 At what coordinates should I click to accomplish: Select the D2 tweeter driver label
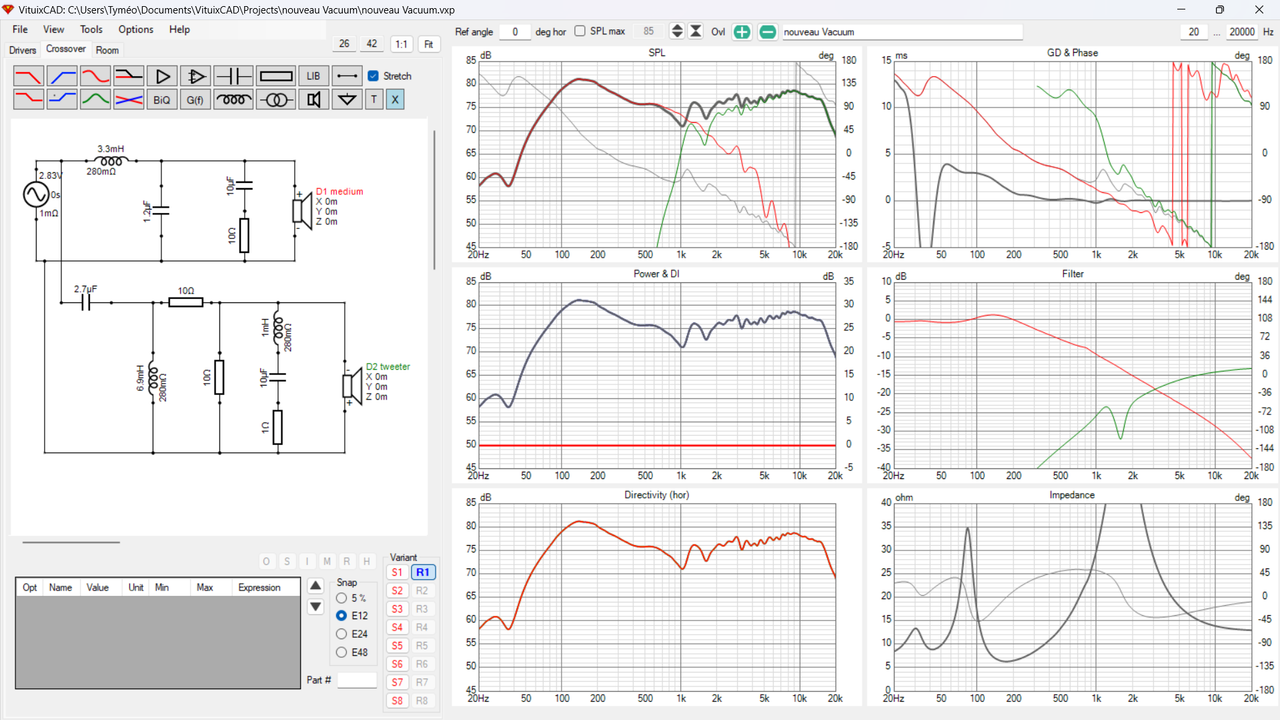(x=387, y=367)
